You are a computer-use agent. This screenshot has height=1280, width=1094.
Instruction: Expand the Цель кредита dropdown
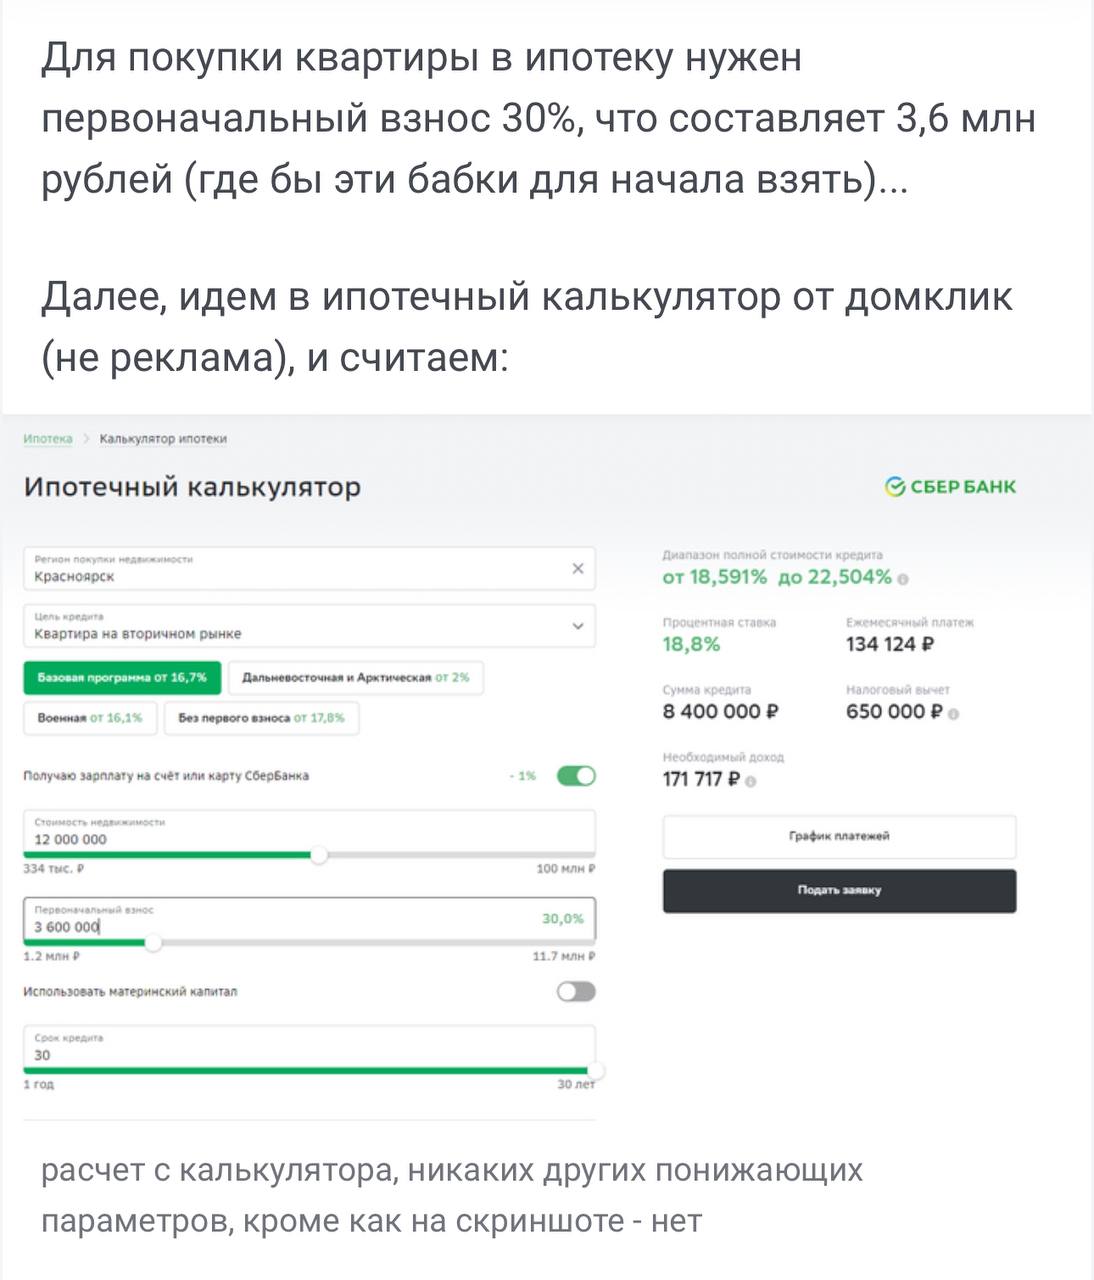click(x=577, y=626)
